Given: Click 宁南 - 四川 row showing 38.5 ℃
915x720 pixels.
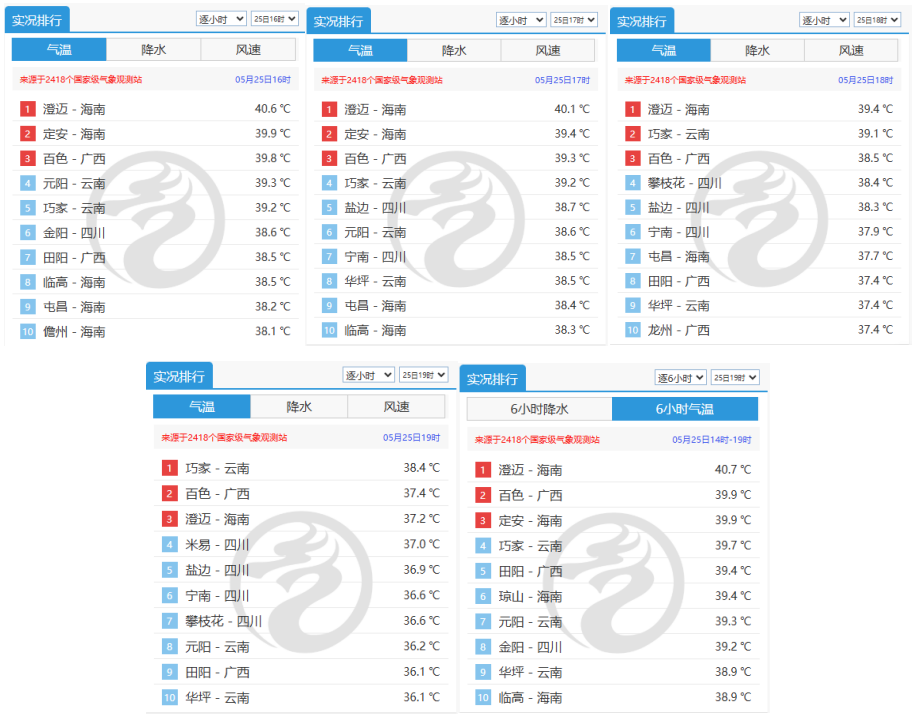Looking at the screenshot, I should coord(456,257).
